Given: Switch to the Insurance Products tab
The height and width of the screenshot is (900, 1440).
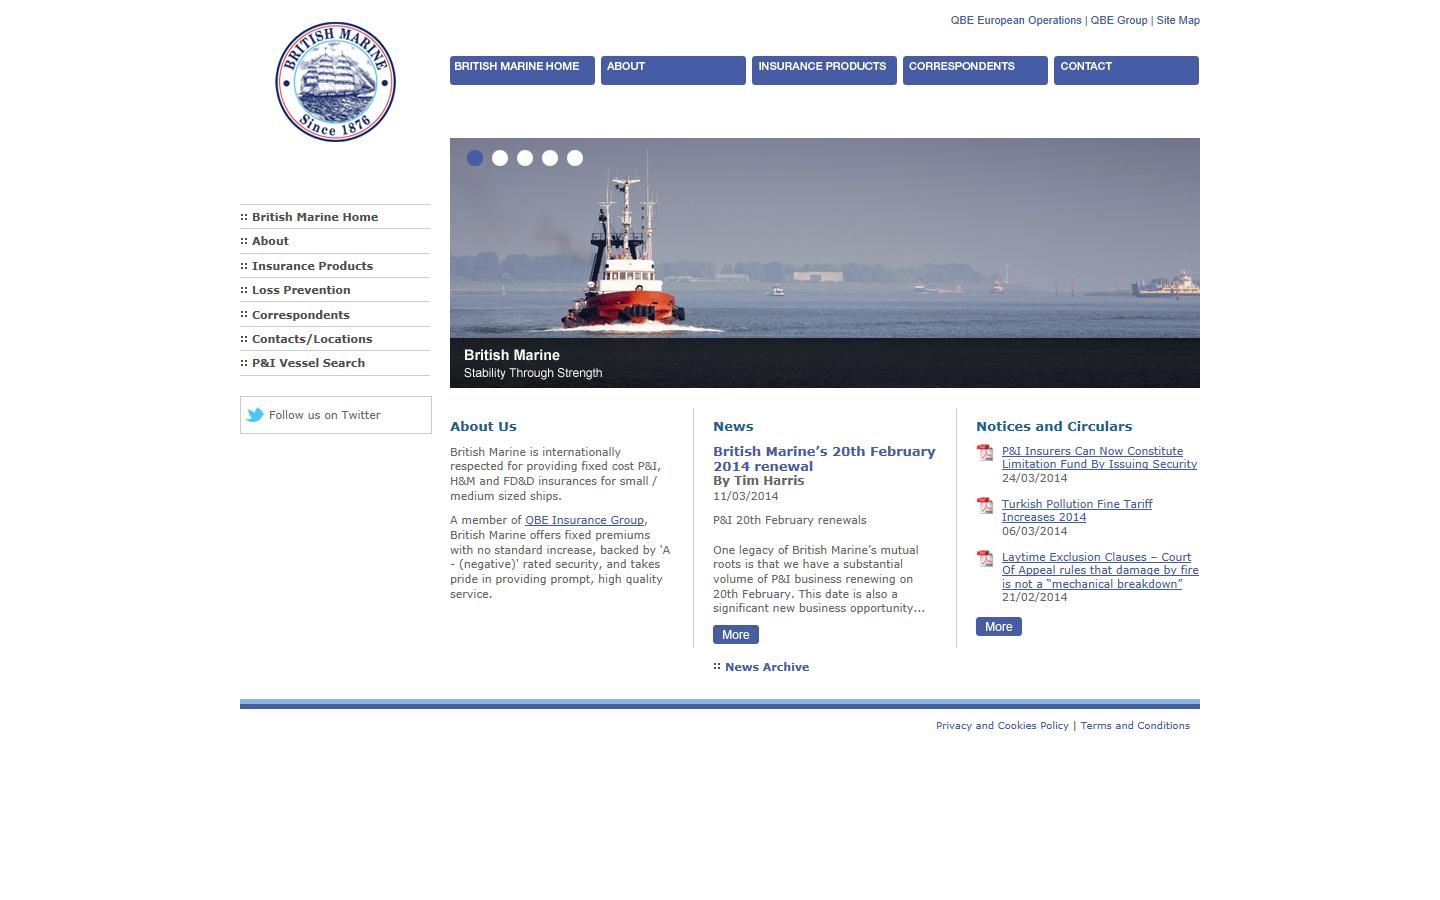Looking at the screenshot, I should pos(823,70).
